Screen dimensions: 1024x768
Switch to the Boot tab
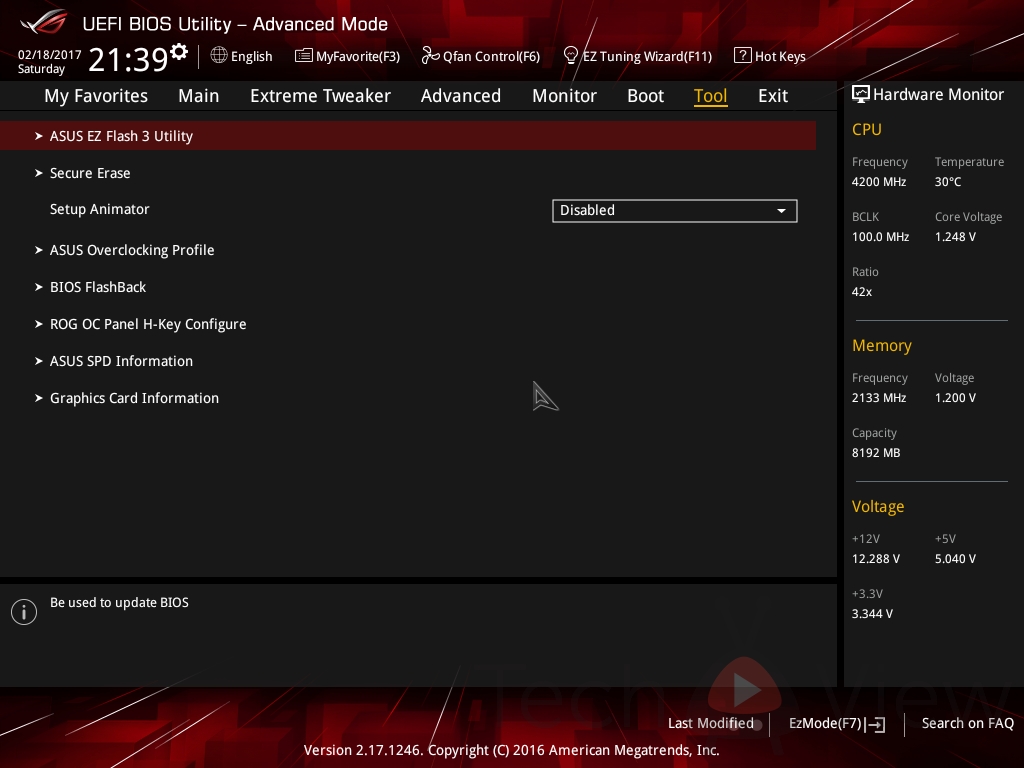coord(645,96)
